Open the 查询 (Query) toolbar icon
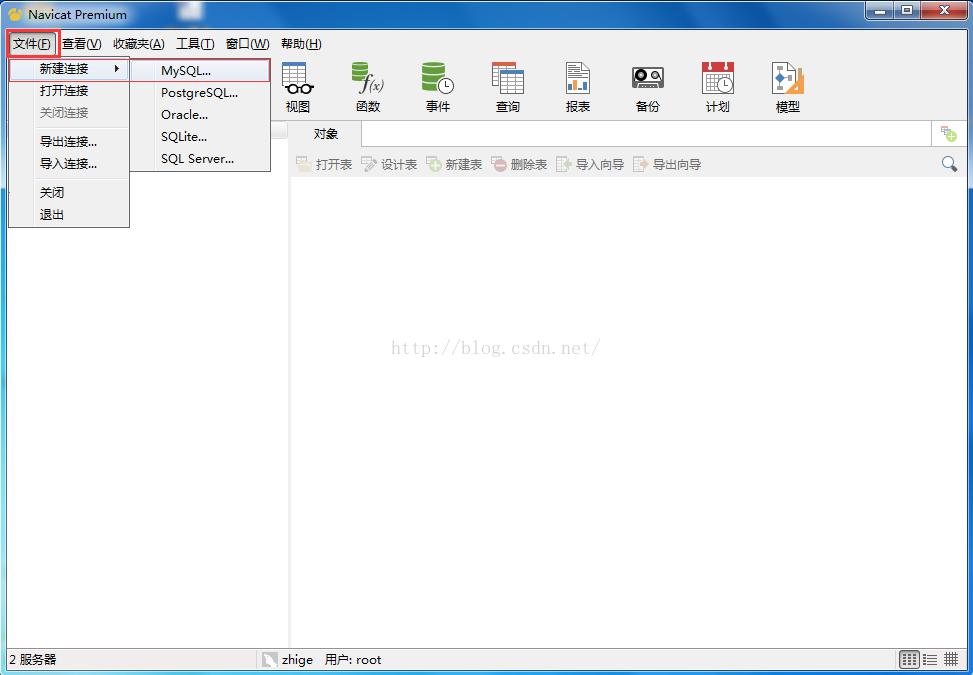 click(x=508, y=87)
